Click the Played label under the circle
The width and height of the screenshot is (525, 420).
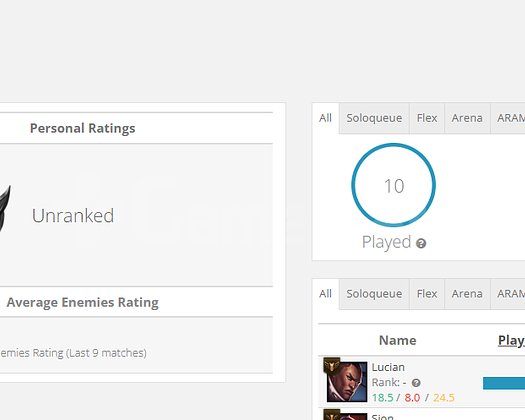[386, 242]
